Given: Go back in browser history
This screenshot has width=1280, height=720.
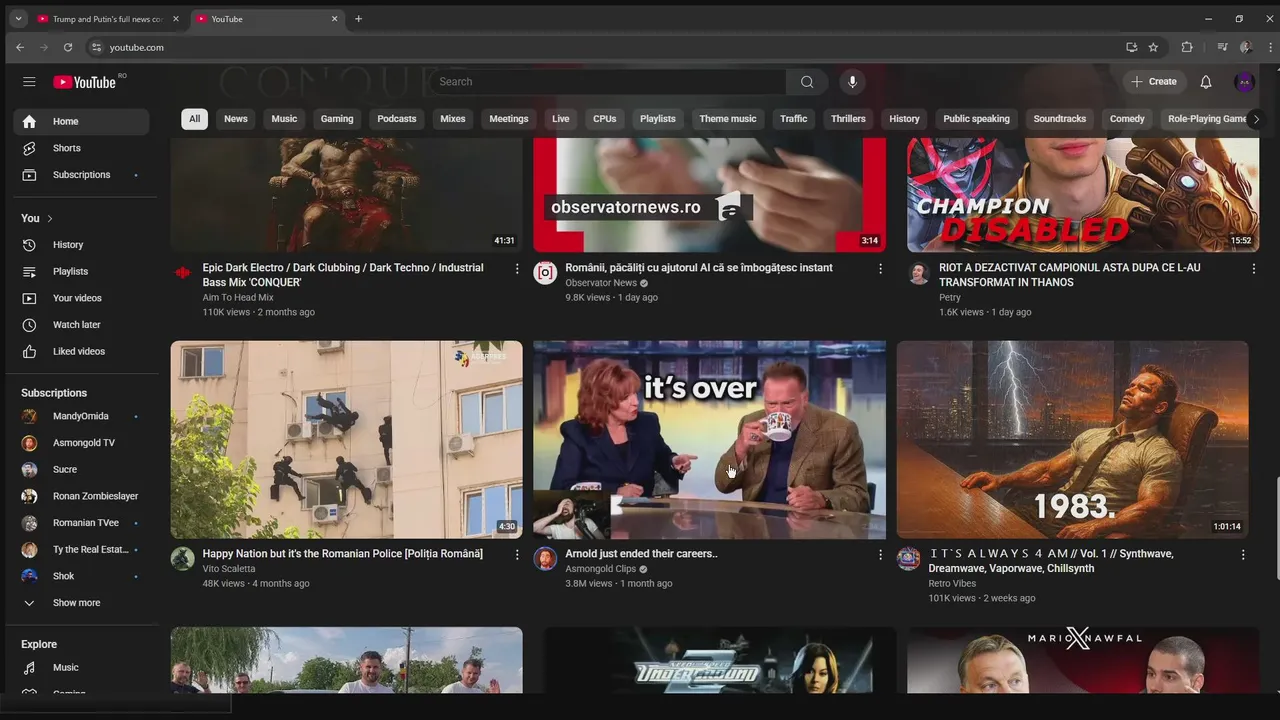Looking at the screenshot, I should [20, 47].
